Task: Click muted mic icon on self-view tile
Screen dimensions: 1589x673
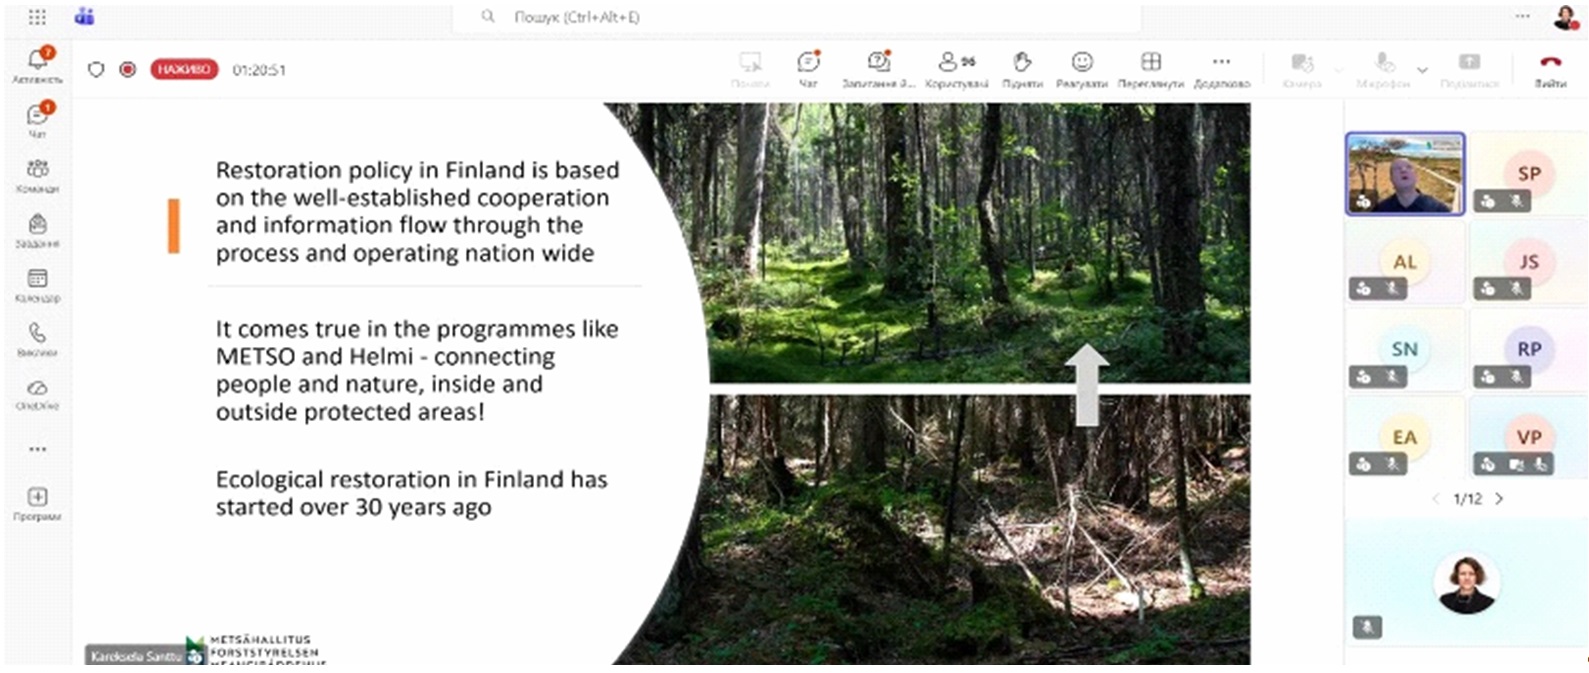Action: [1366, 627]
